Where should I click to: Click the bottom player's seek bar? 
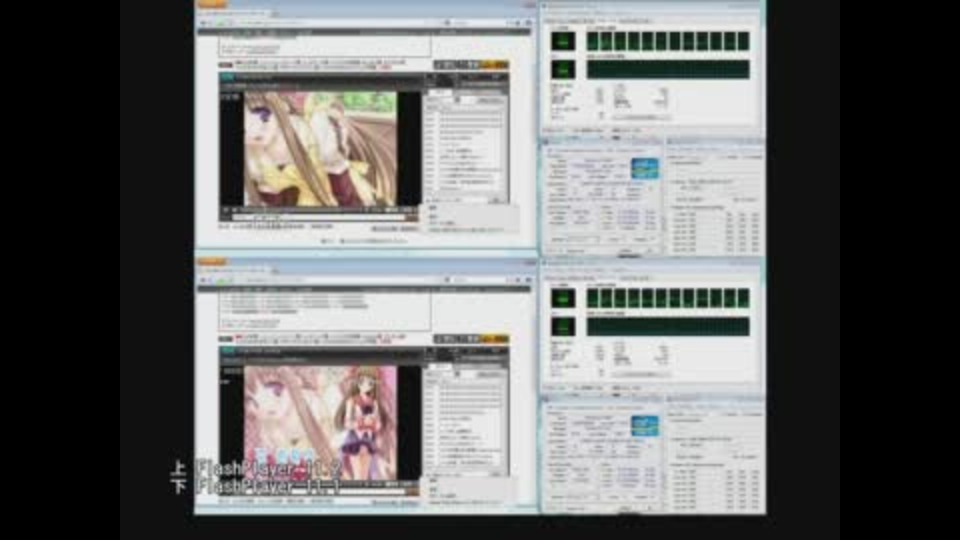coord(300,484)
